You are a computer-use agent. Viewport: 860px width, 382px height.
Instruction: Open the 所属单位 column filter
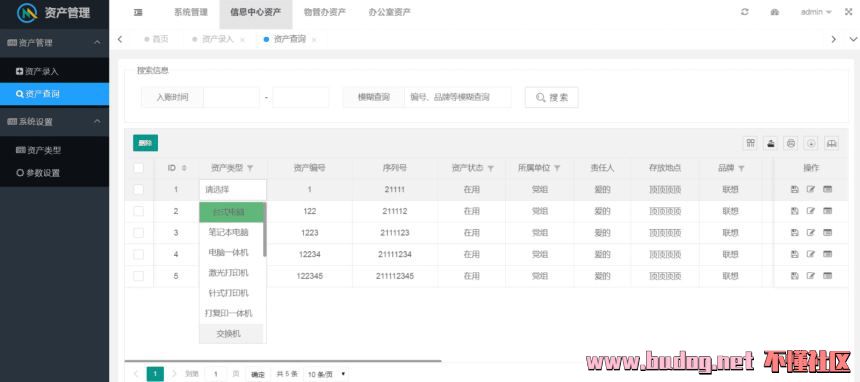coord(557,168)
